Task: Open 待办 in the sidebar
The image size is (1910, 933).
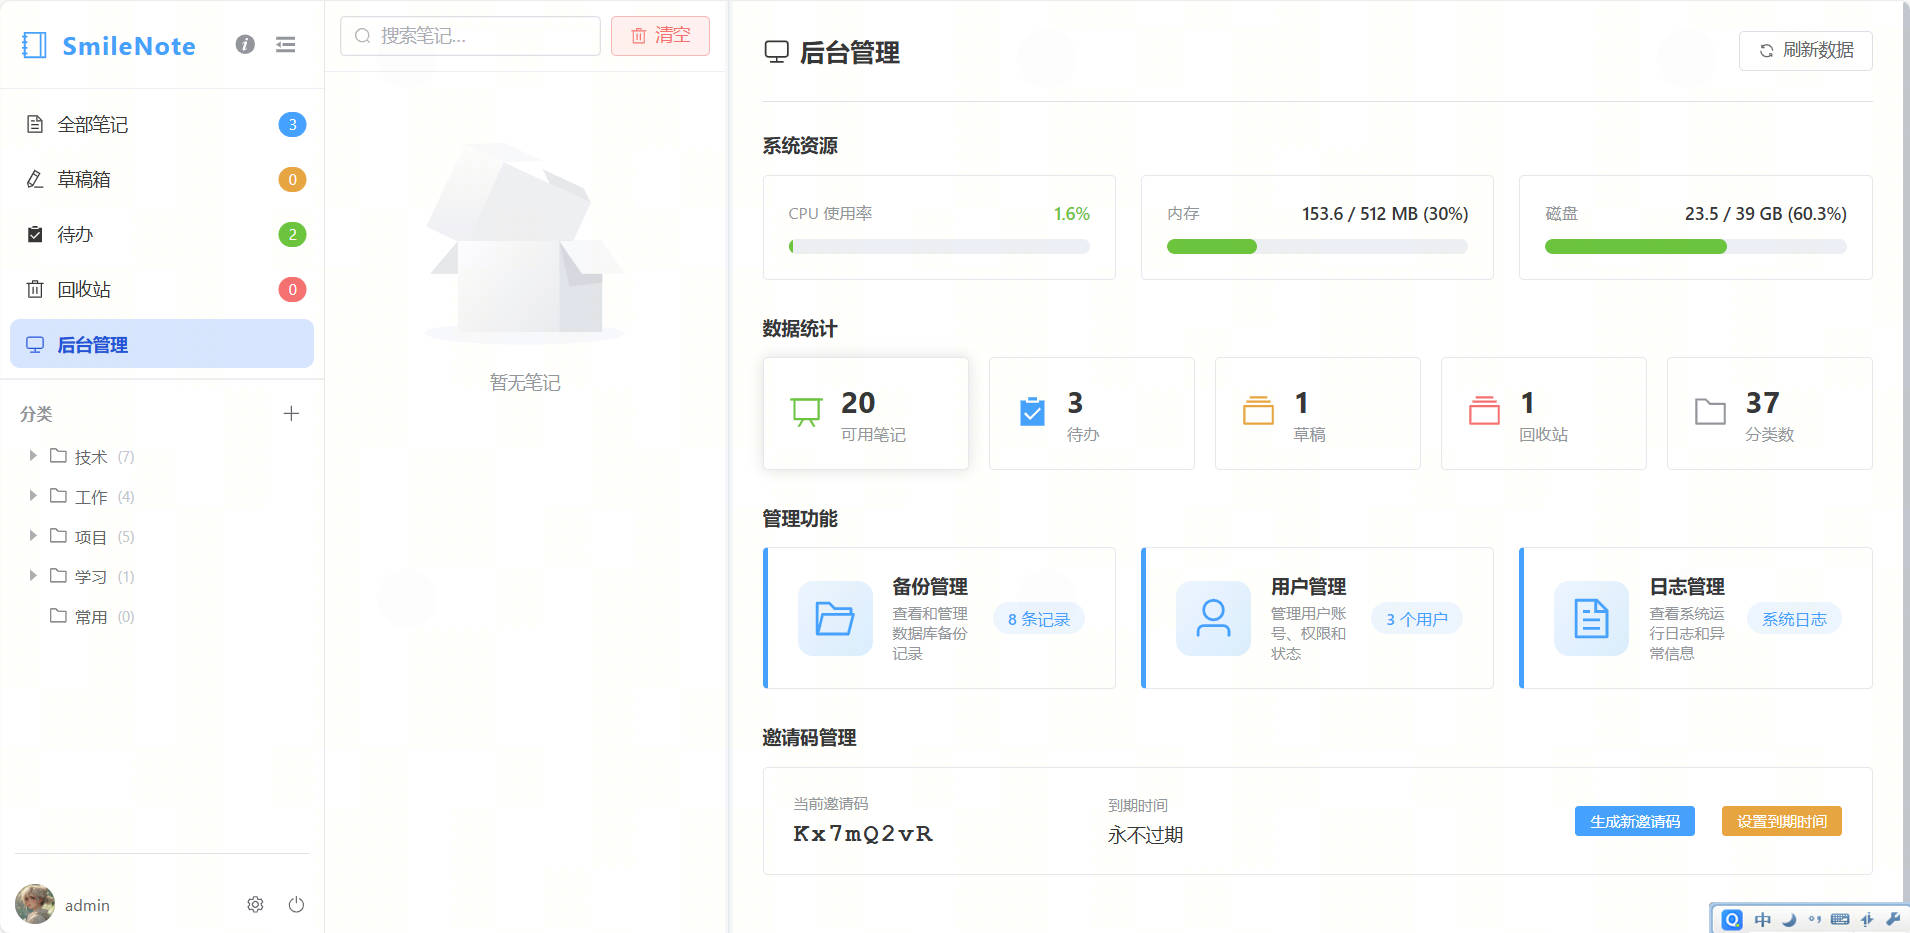Action: [162, 234]
